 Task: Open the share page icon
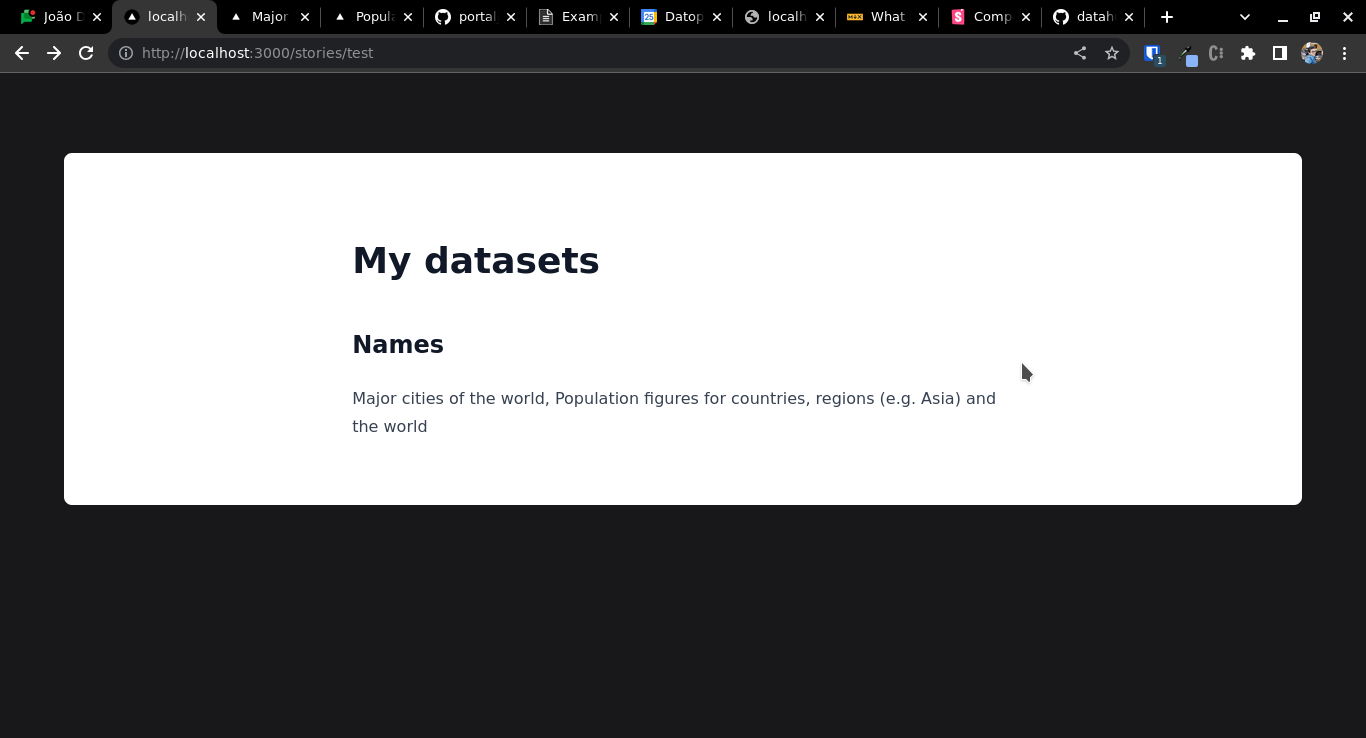click(x=1080, y=53)
